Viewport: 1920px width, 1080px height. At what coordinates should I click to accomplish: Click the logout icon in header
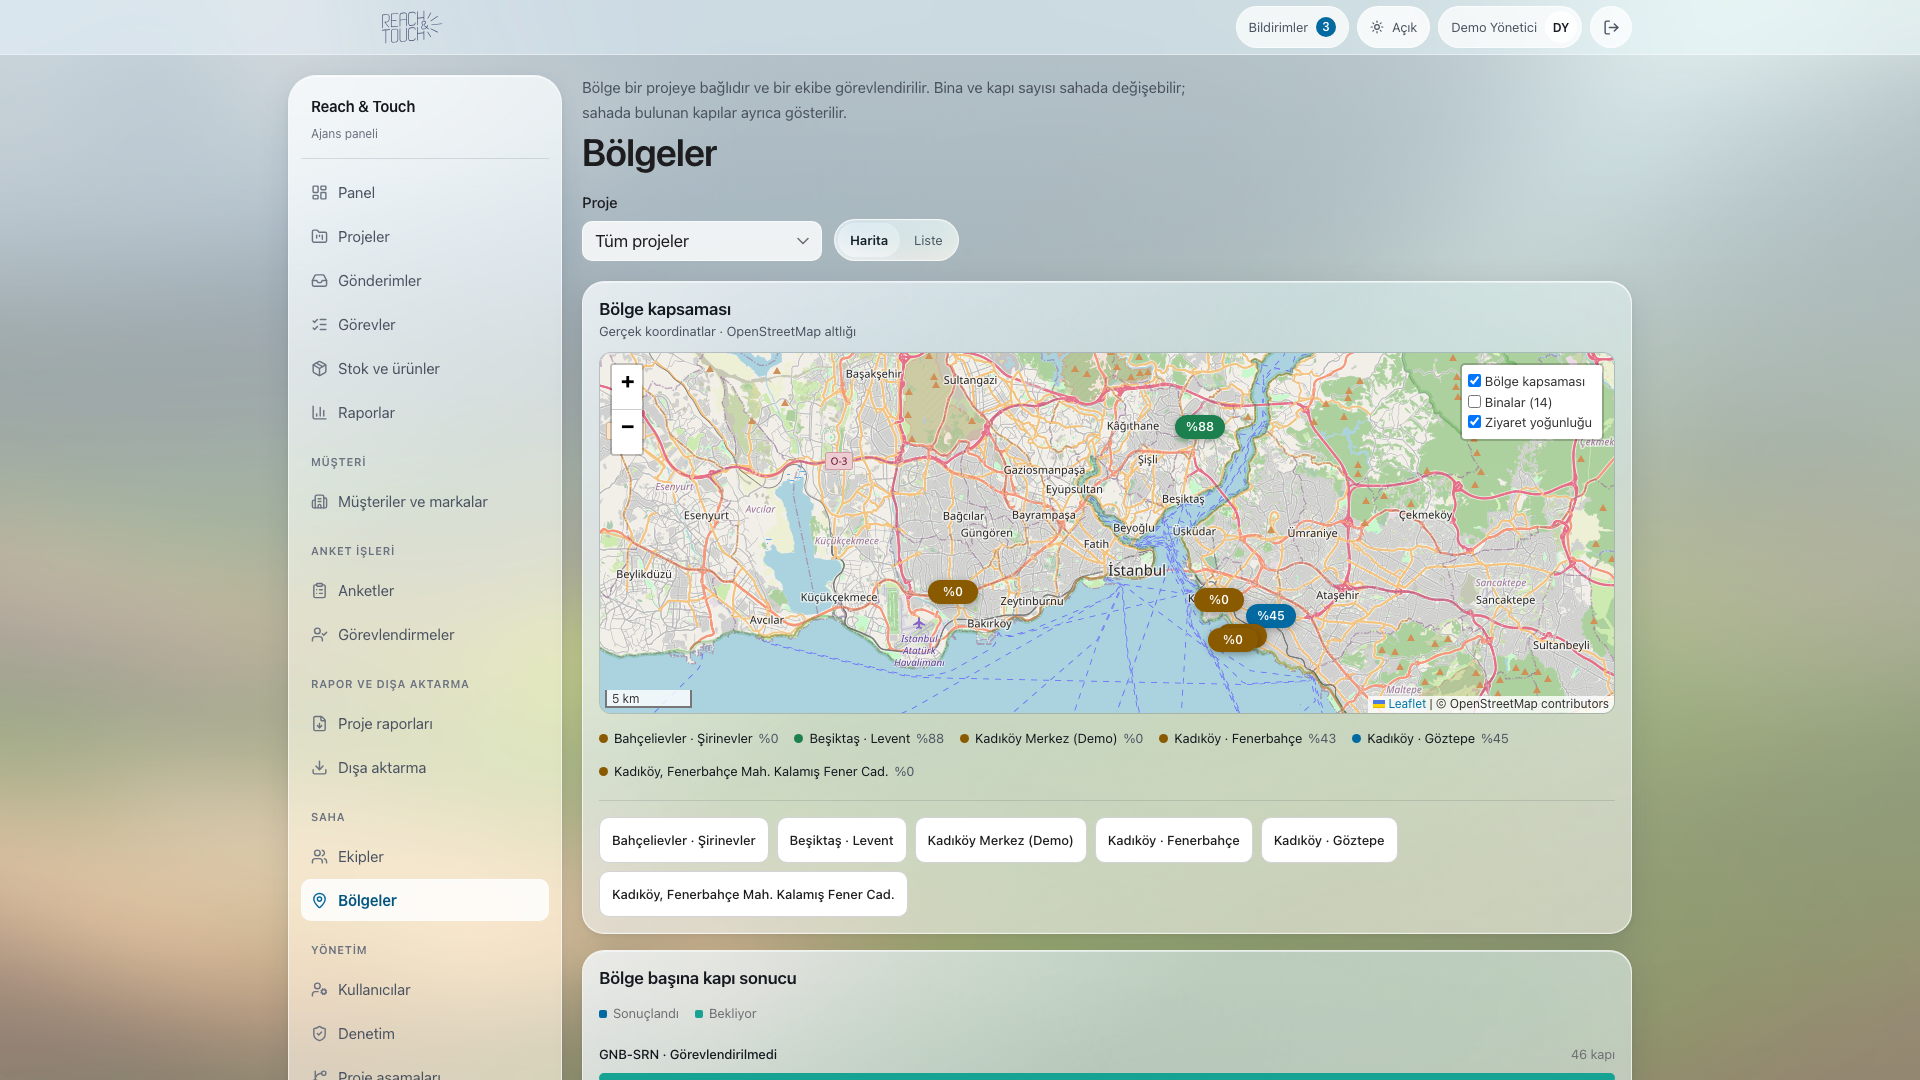pyautogui.click(x=1611, y=27)
